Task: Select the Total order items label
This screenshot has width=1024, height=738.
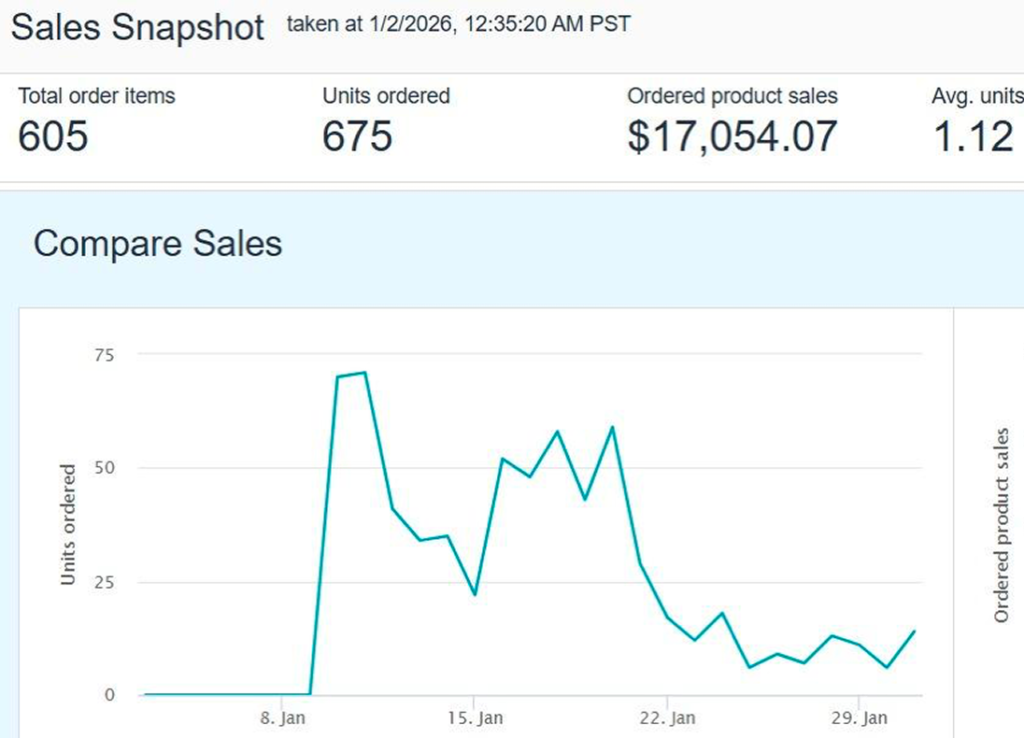Action: click(97, 97)
